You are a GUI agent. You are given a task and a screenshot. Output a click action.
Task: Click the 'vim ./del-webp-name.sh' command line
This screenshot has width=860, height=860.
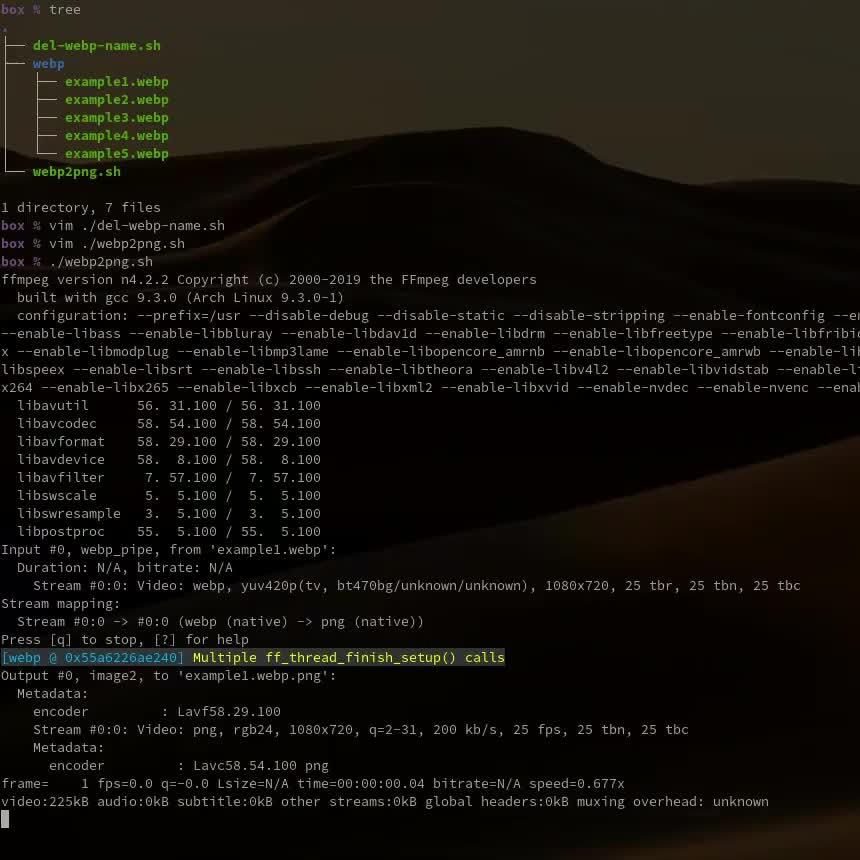point(112,225)
